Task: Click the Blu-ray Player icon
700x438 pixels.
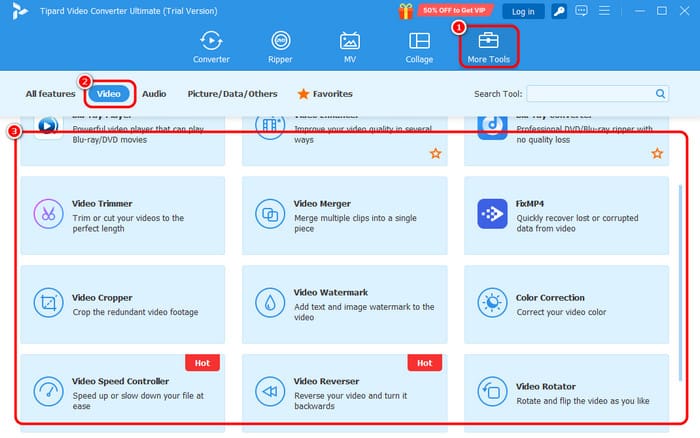Action: [48, 127]
